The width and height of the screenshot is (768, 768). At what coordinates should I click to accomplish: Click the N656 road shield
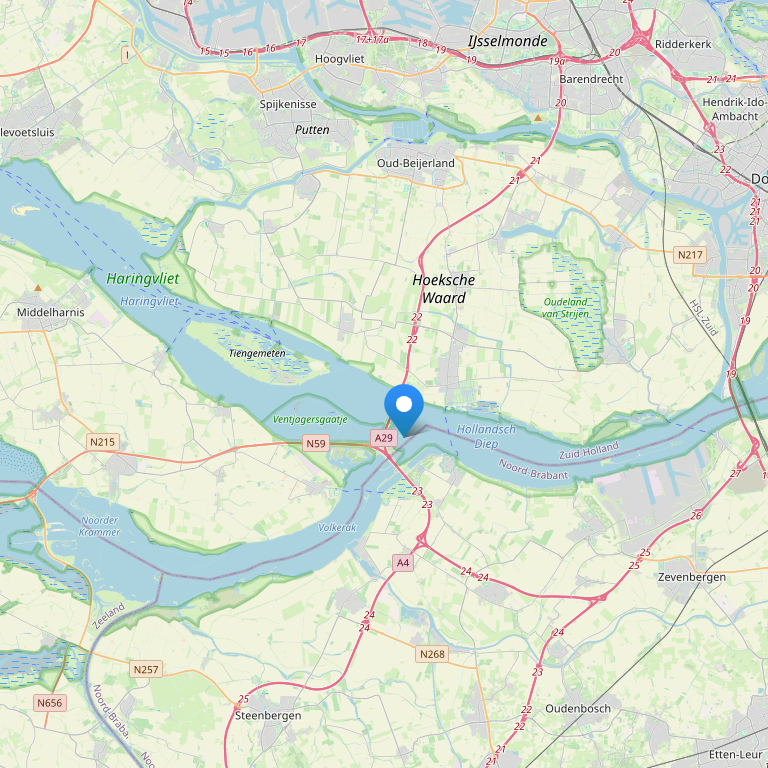(49, 703)
